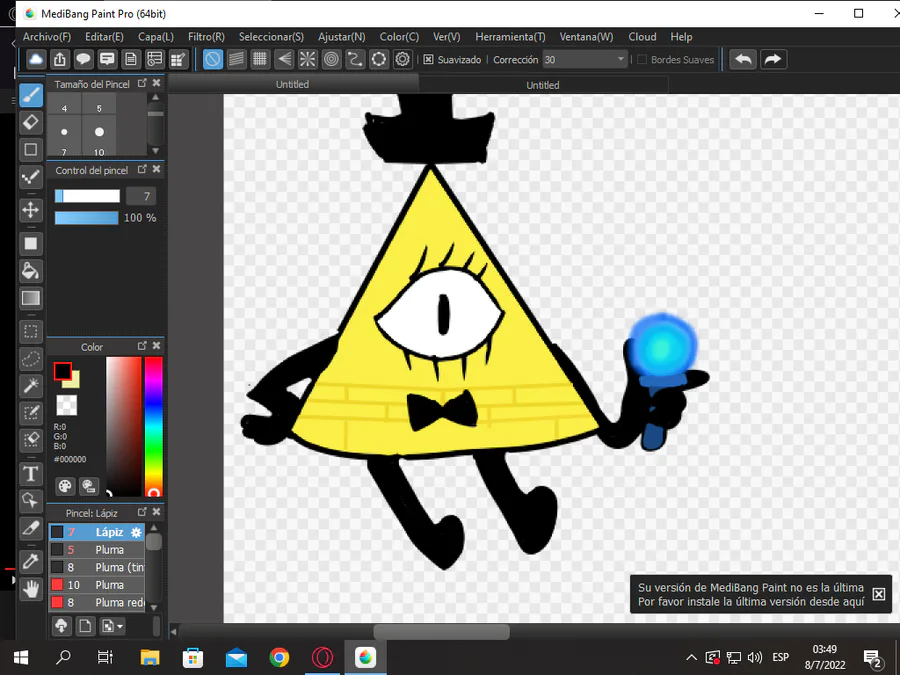Screen dimensions: 900x675
Task: Select the Move tool
Action: [31, 210]
